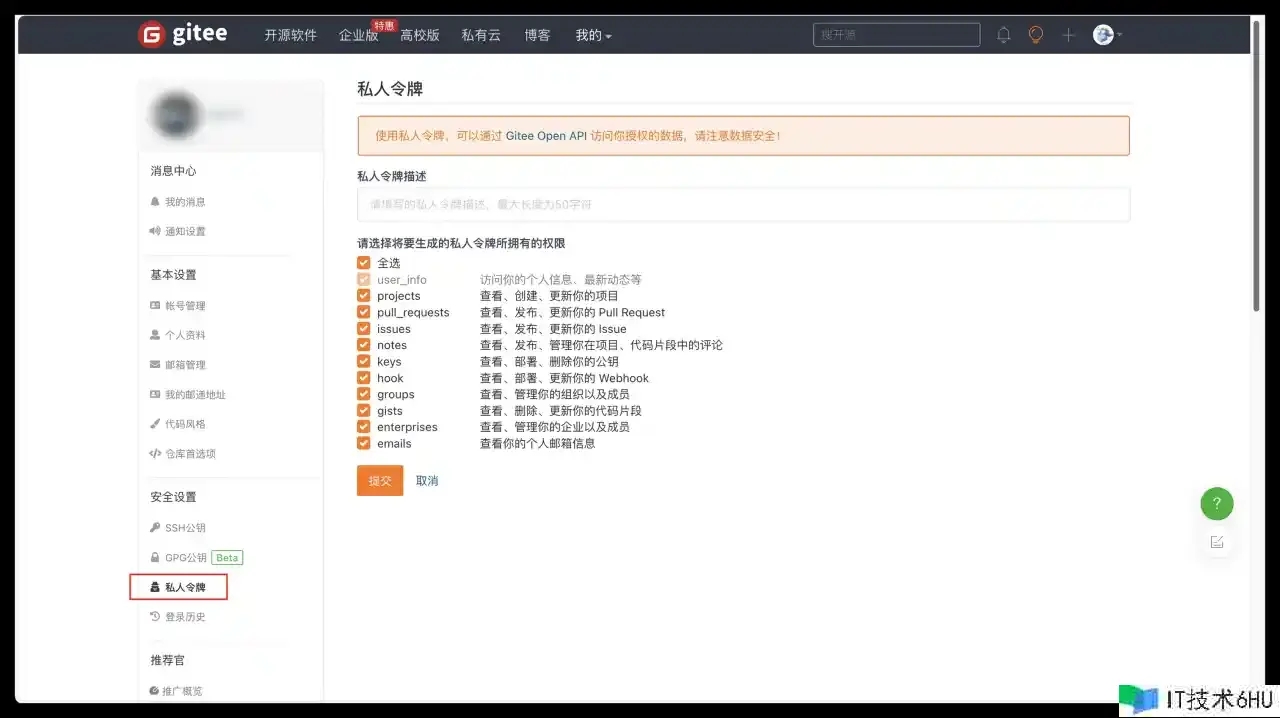The image size is (1280, 718).
Task: Toggle the emails checkbox
Action: pyautogui.click(x=364, y=443)
